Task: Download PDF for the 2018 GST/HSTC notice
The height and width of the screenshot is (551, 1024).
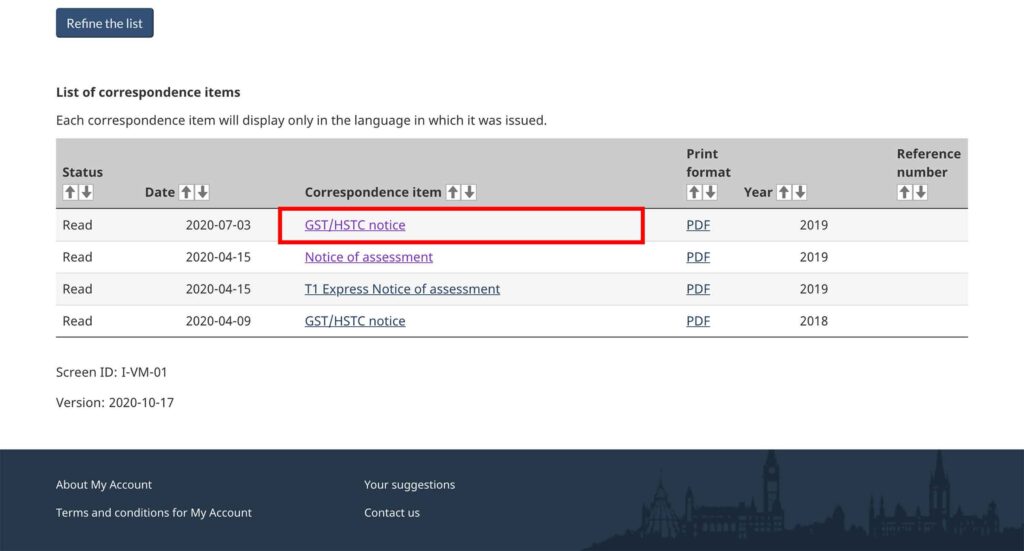Action: 698,321
